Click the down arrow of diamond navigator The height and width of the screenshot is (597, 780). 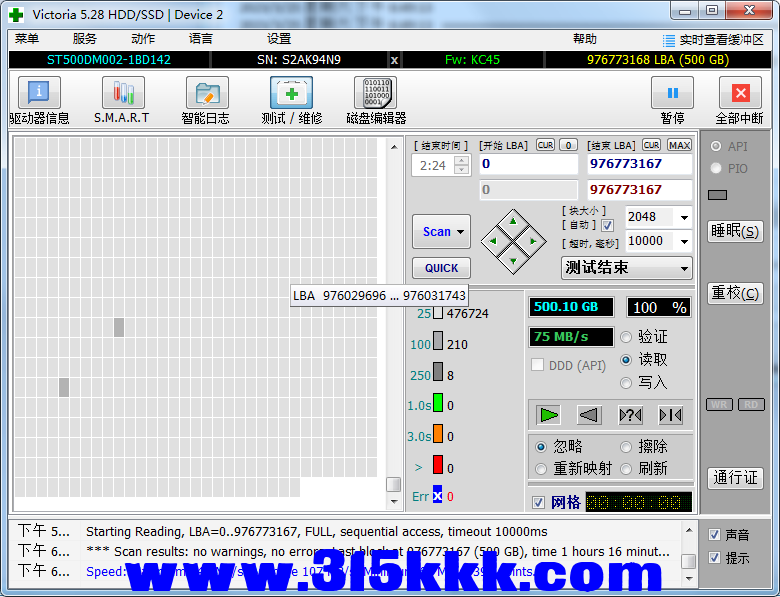(x=513, y=261)
